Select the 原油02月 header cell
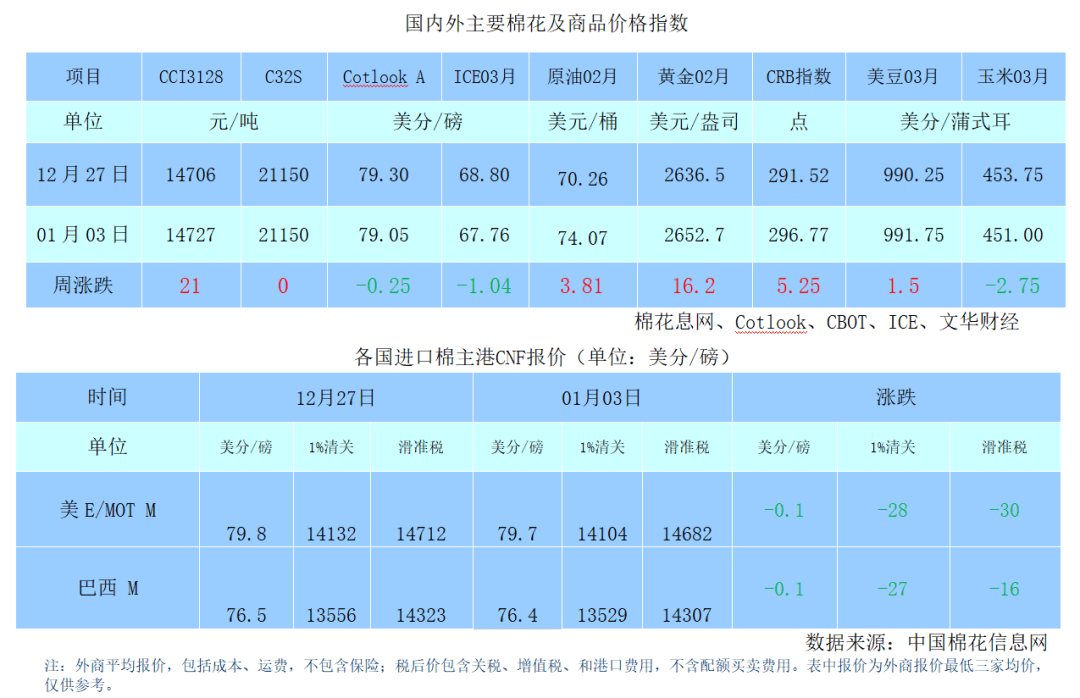The height and width of the screenshot is (698, 1080). point(583,75)
